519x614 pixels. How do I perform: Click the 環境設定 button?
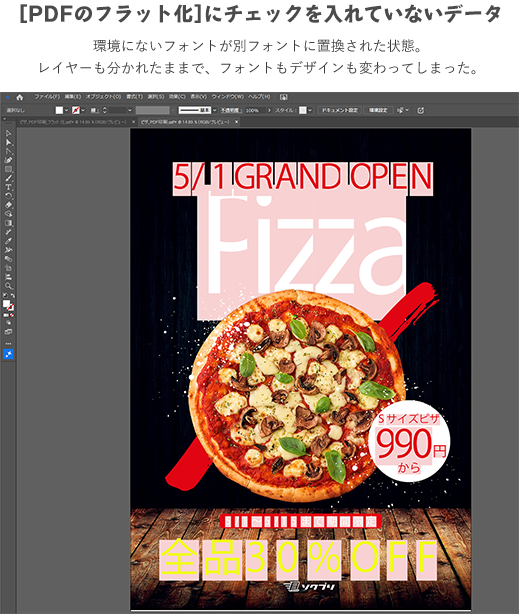pyautogui.click(x=378, y=110)
